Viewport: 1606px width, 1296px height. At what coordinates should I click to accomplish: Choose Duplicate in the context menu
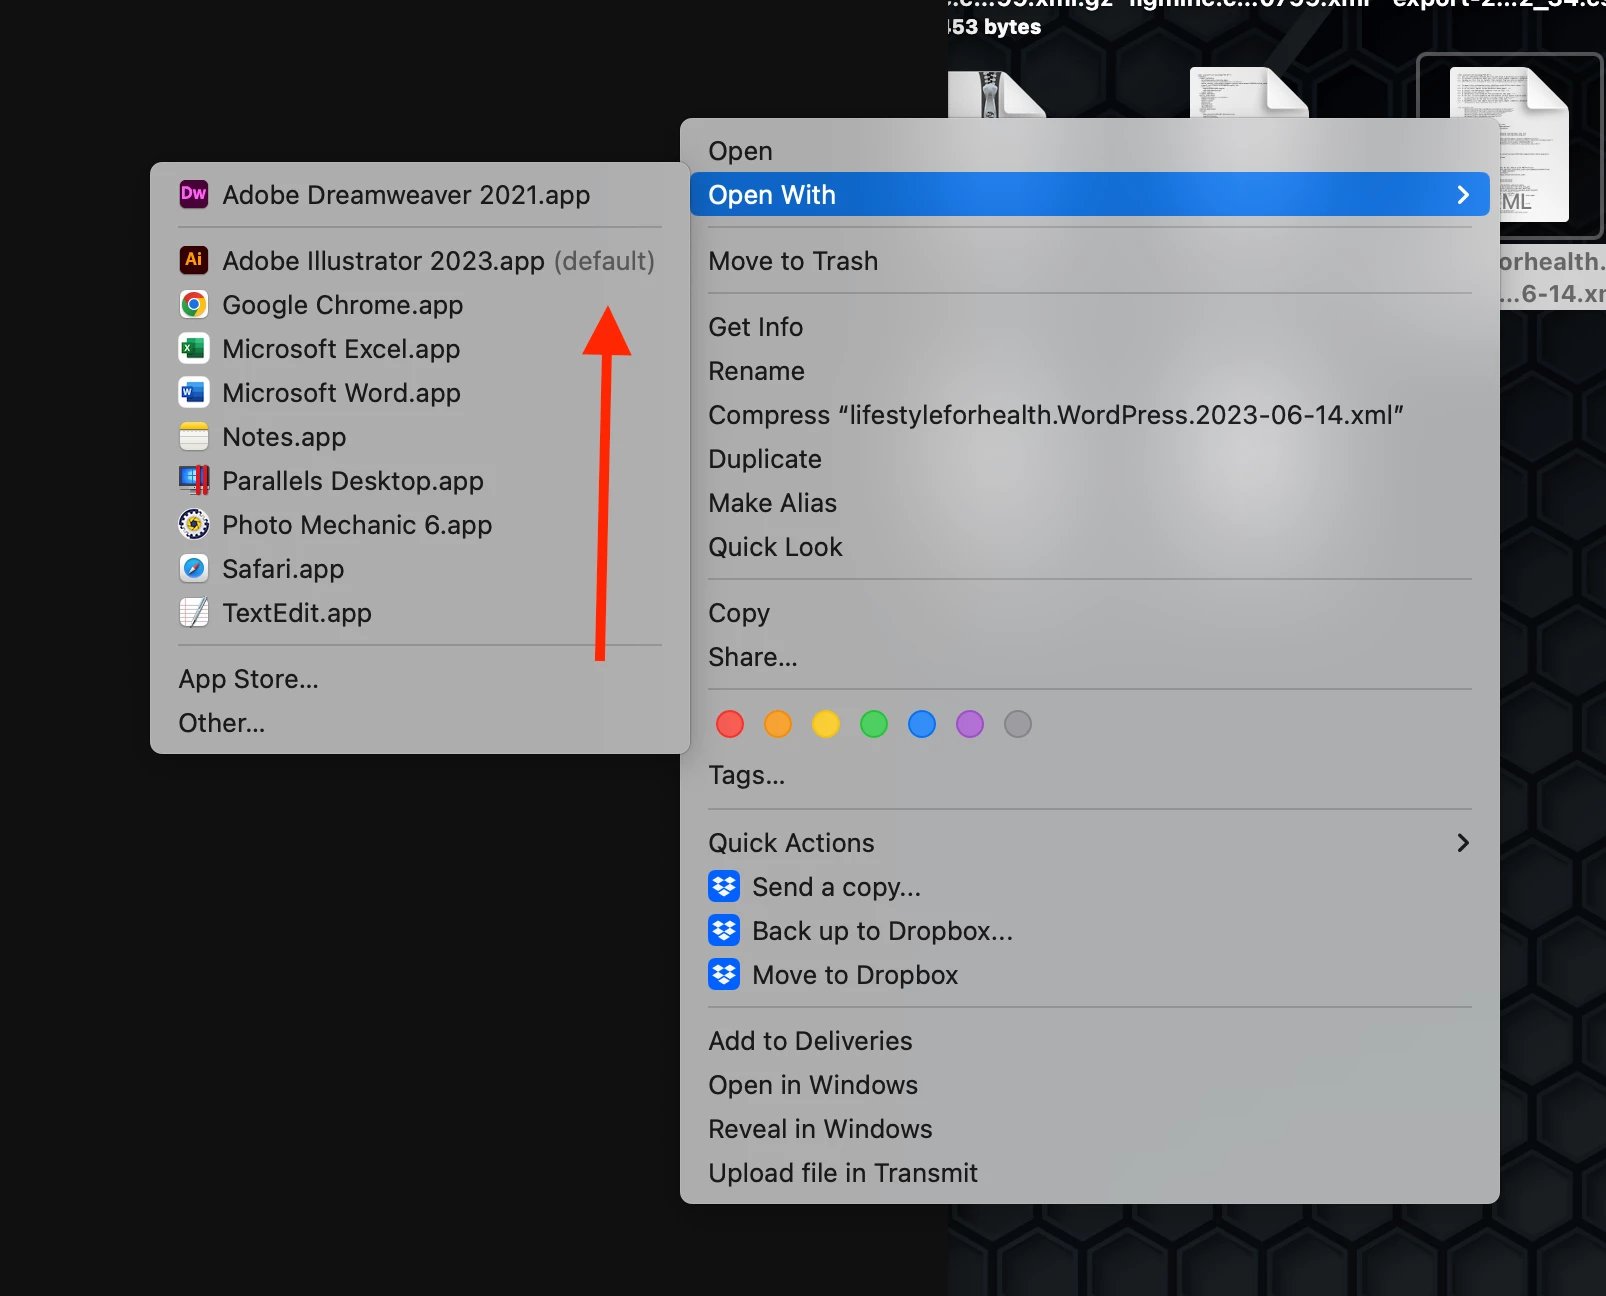1090,459
